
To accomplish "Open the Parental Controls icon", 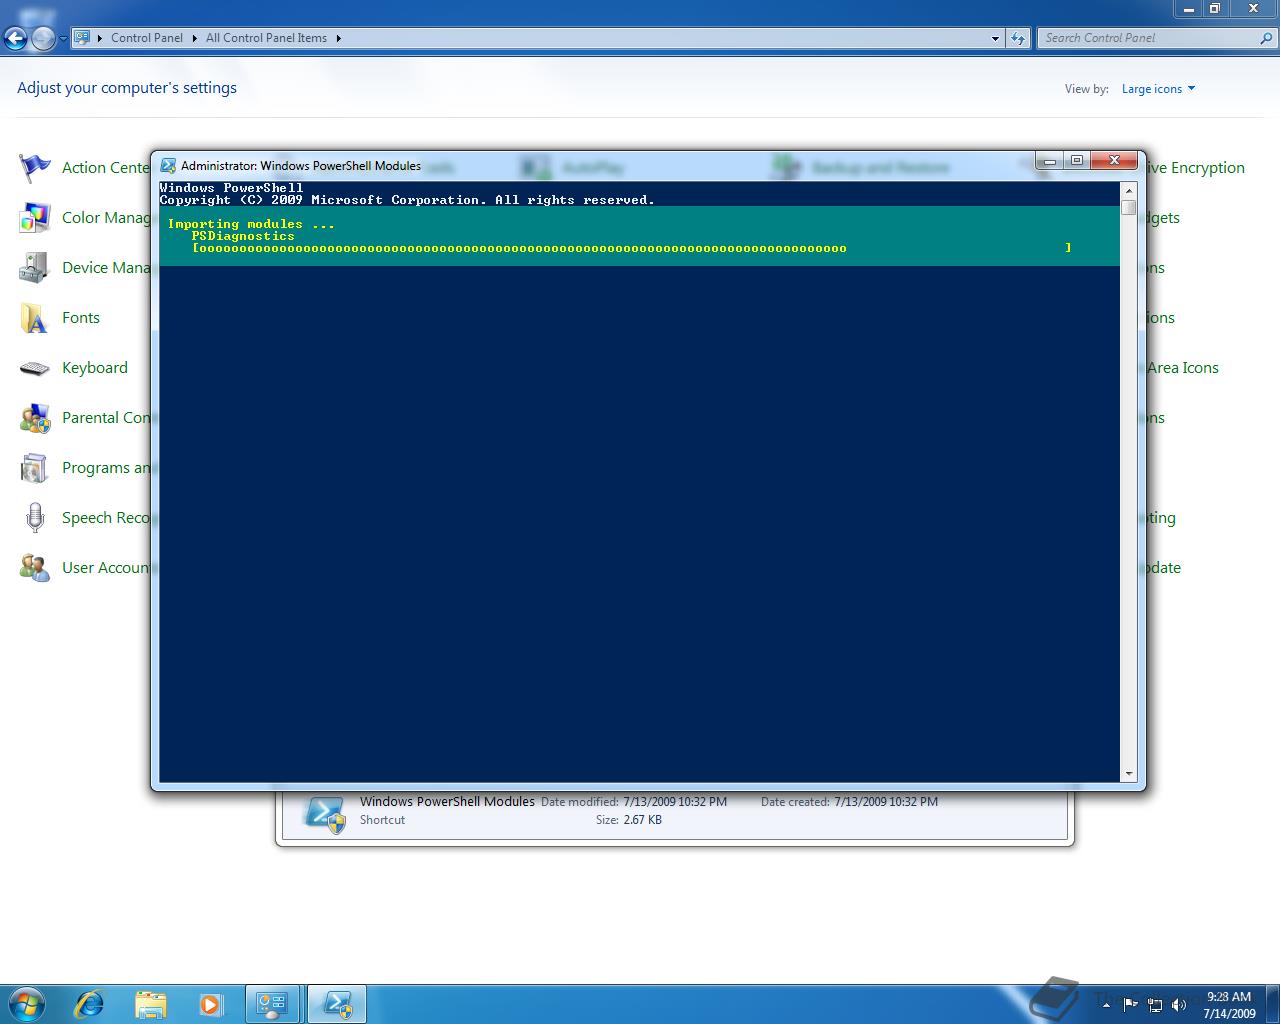I will point(35,418).
